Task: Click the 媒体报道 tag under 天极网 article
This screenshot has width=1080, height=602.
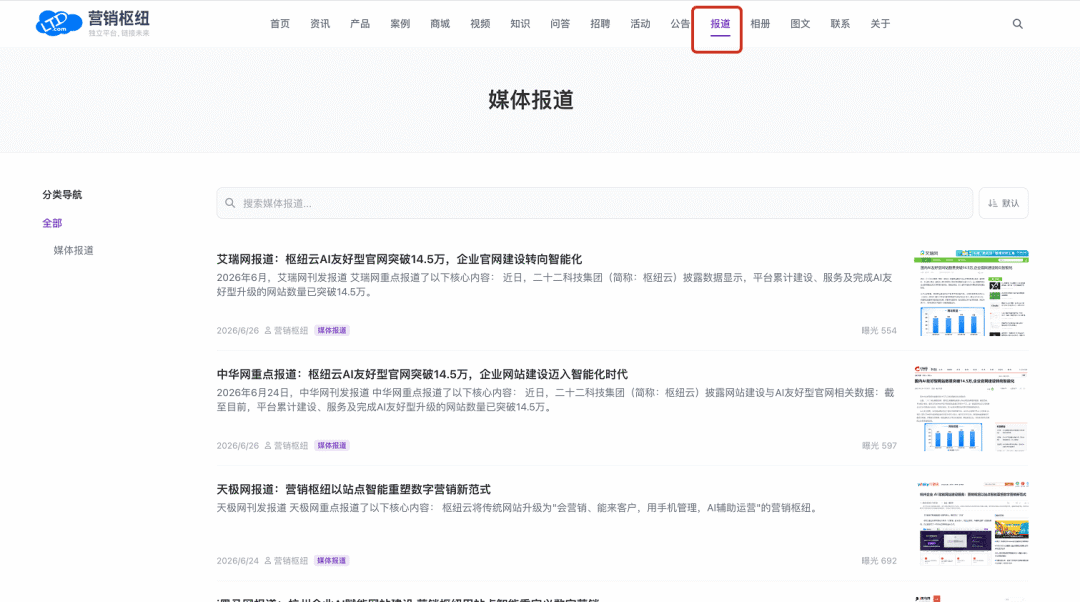Action: click(331, 561)
